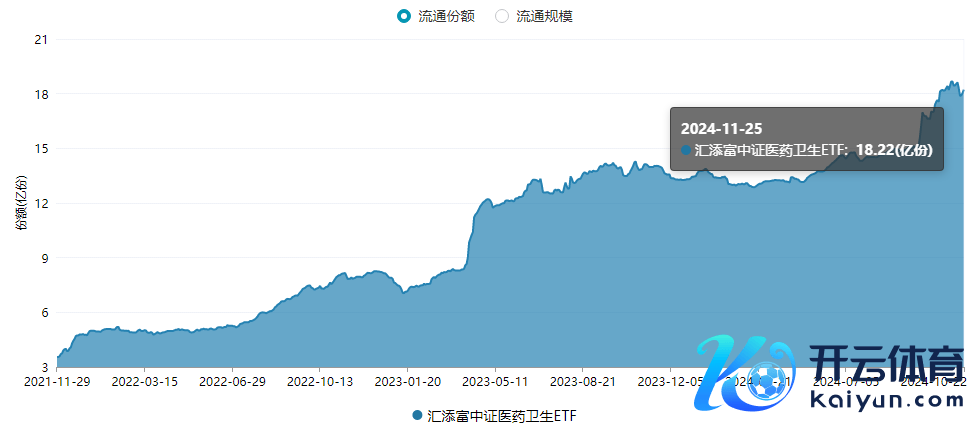Click the 份额(亿份) y-axis title
This screenshot has height=433, width=979.
coord(22,202)
